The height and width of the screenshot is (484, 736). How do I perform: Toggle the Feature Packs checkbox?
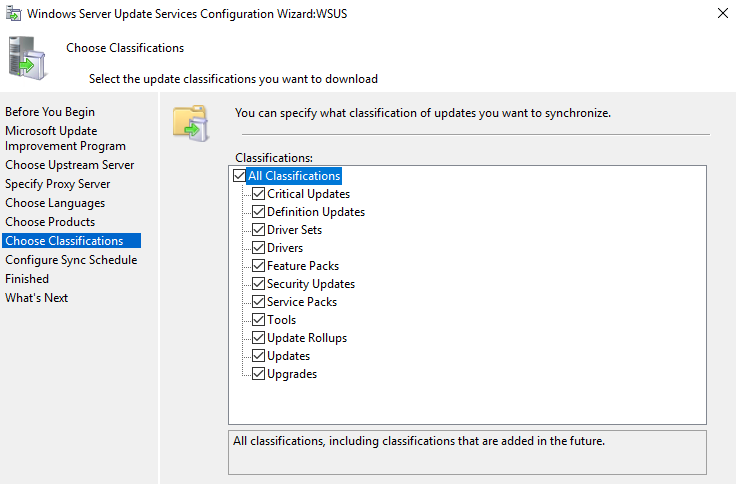pyautogui.click(x=259, y=266)
